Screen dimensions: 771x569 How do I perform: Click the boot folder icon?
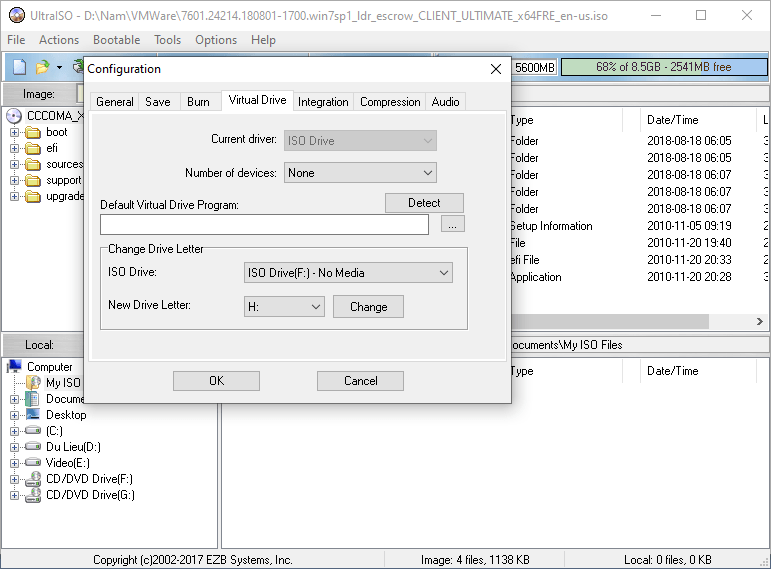33,132
